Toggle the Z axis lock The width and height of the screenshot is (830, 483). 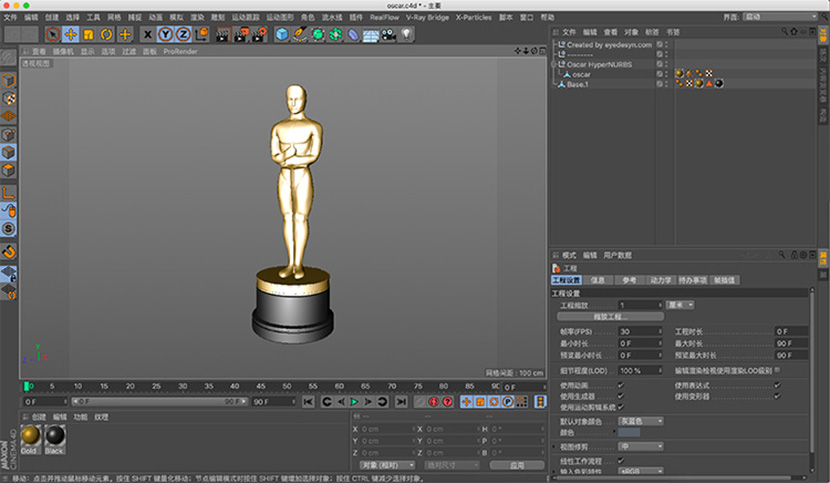(183, 34)
